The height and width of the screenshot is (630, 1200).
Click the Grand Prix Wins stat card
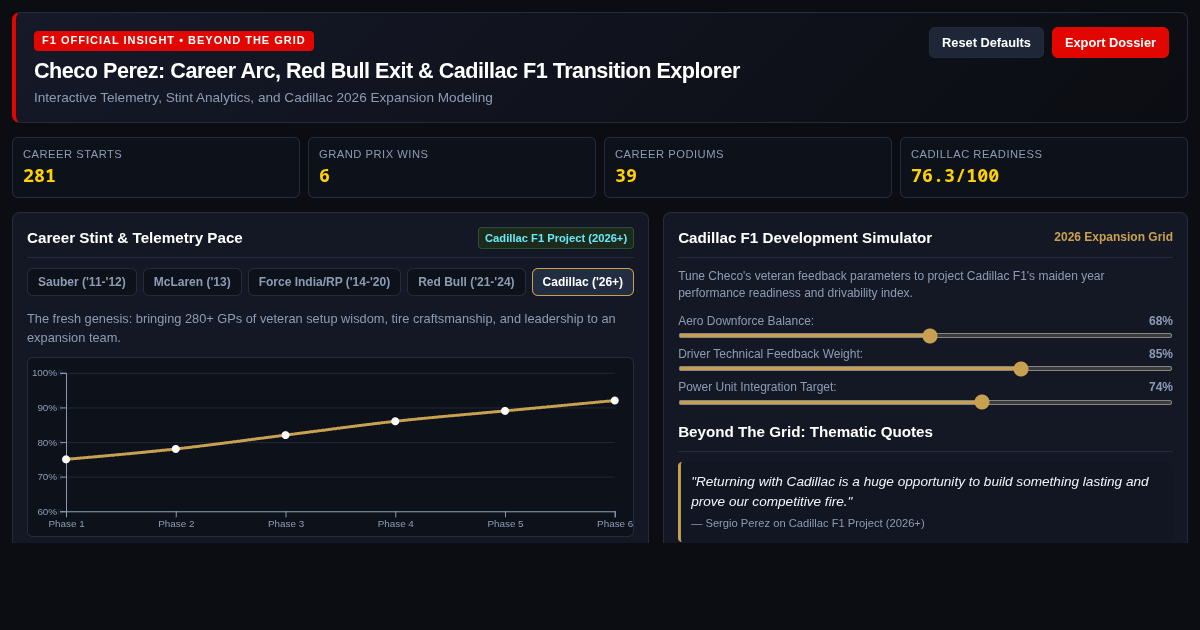click(x=452, y=167)
